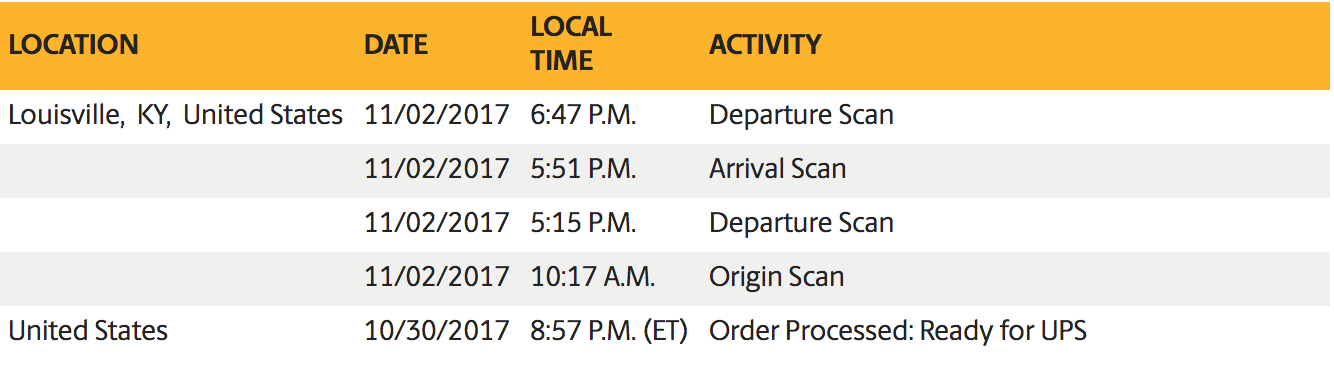The width and height of the screenshot is (1334, 388).
Task: Select the 10/30/2017 date cell
Action: pos(437,331)
